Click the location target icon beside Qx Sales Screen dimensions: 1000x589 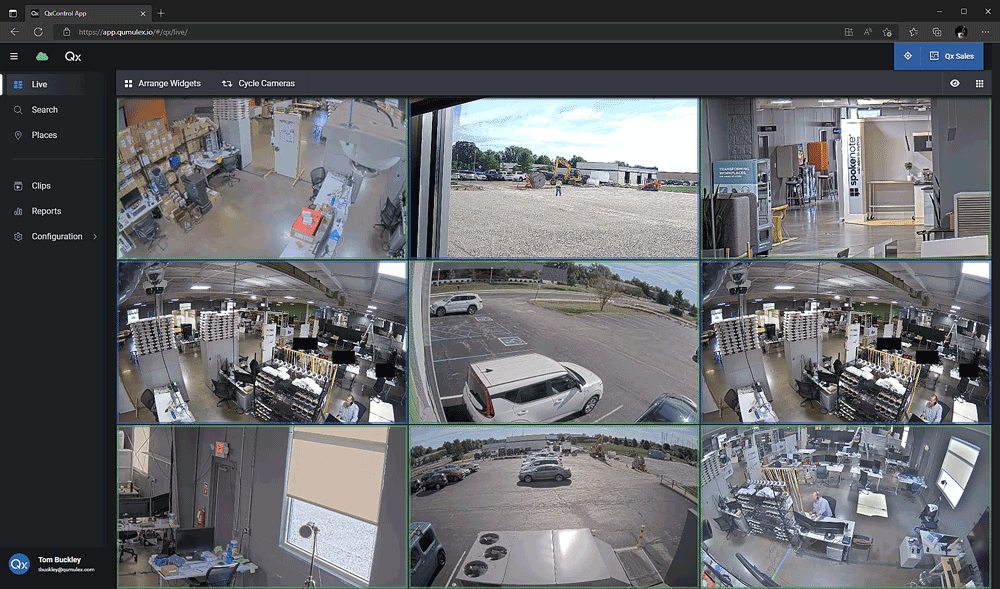coord(907,56)
